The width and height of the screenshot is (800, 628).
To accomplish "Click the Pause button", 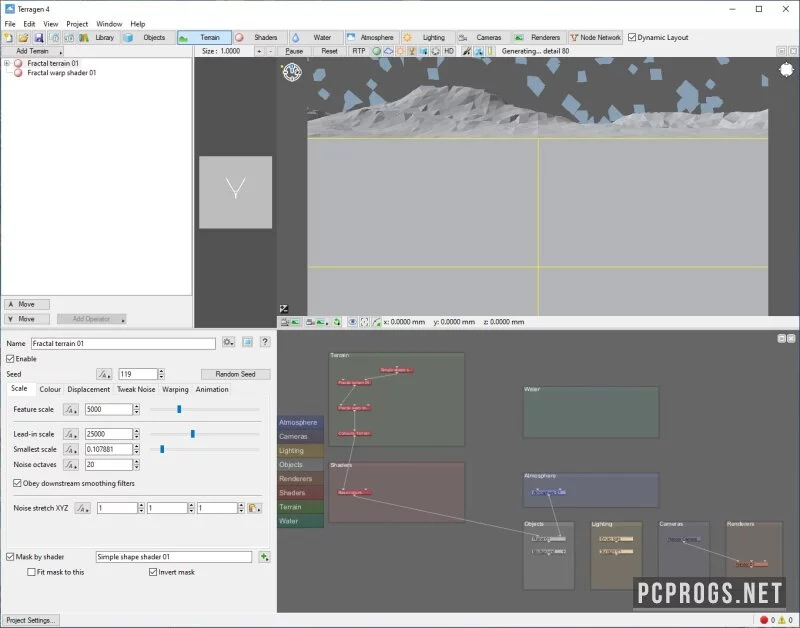I will coord(294,51).
